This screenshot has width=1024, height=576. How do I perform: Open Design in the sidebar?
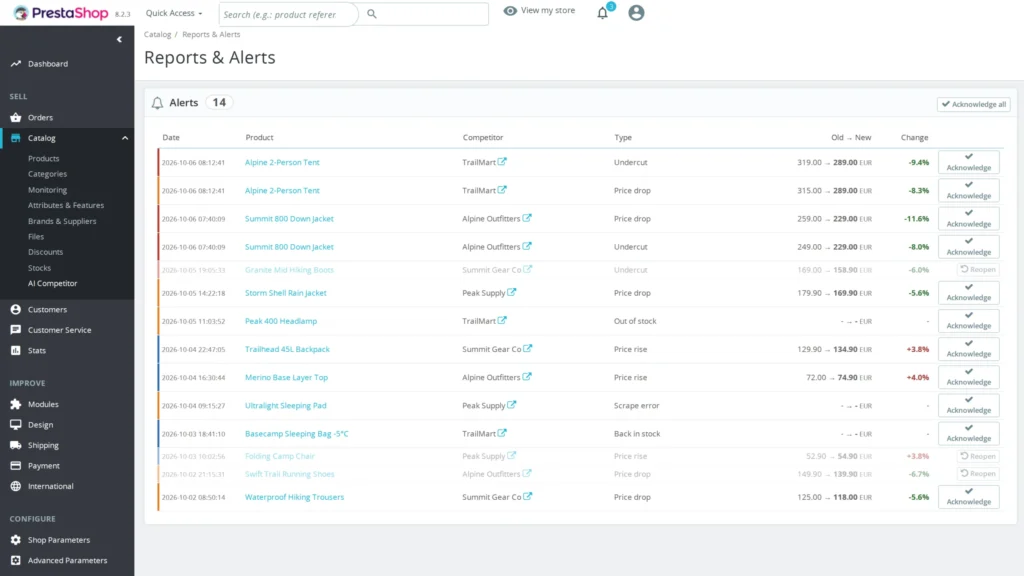40,424
